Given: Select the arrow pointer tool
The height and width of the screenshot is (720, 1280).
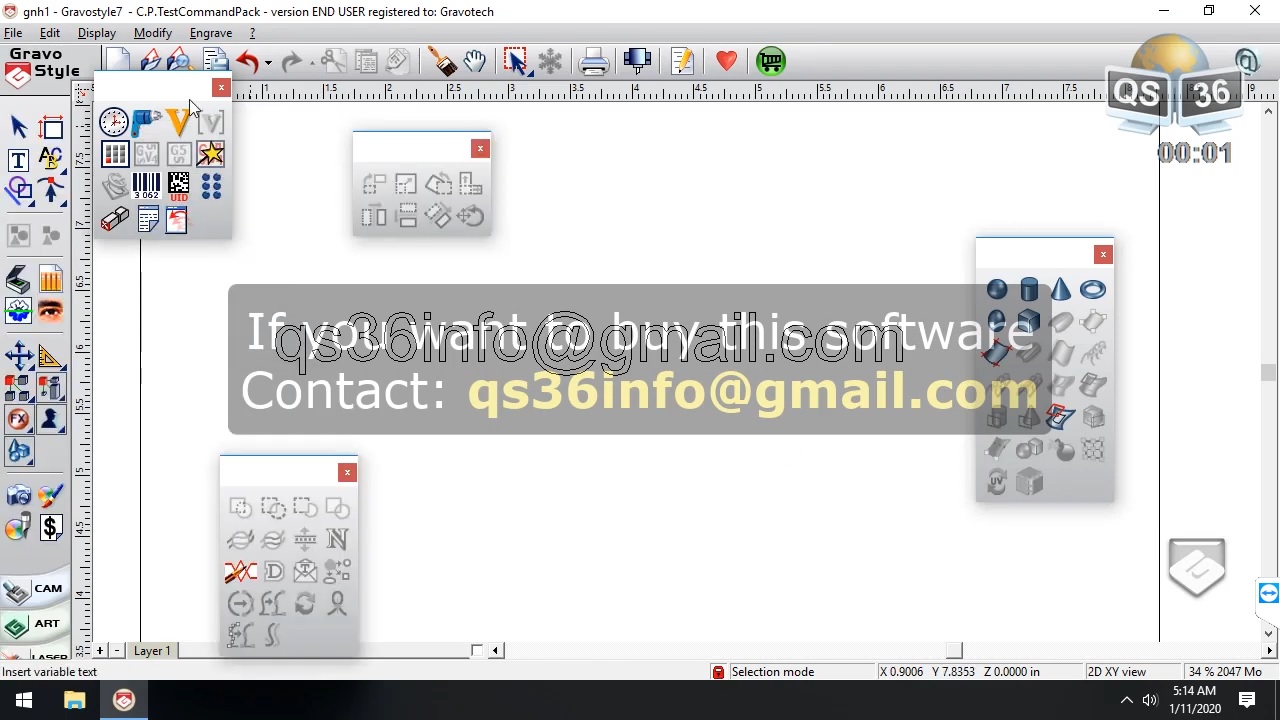Looking at the screenshot, I should (x=18, y=126).
